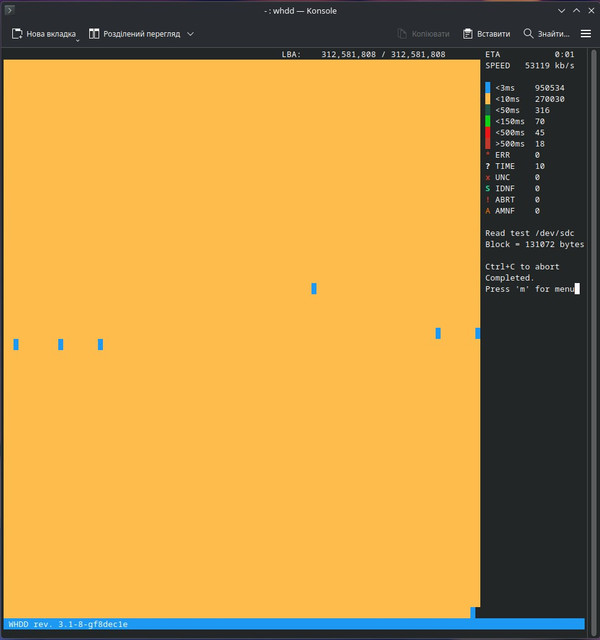Click the green <150ms legend swatch
Viewport: 600px width, 640px height.
coord(487,121)
